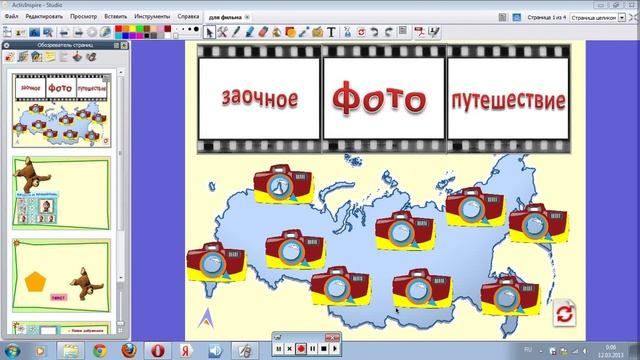Stop the screen recording

323,349
